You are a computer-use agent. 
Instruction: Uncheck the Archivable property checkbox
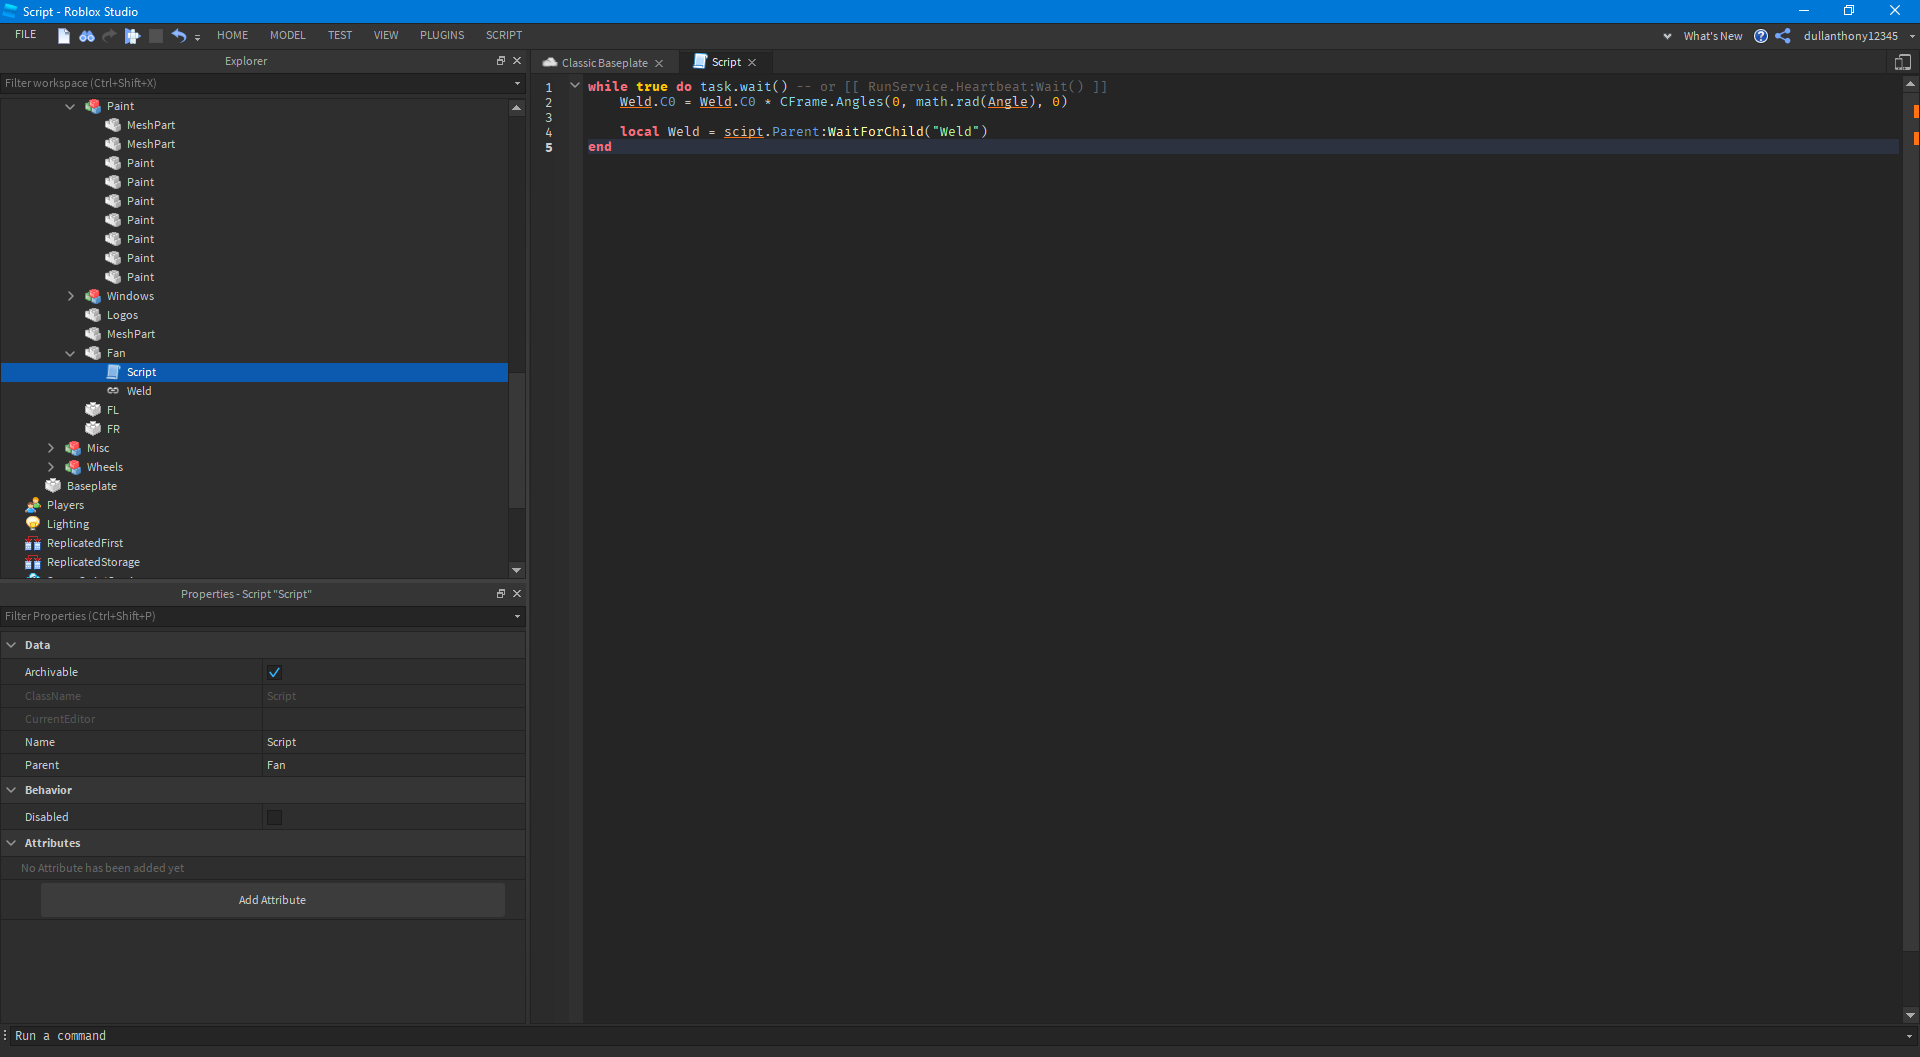point(275,672)
